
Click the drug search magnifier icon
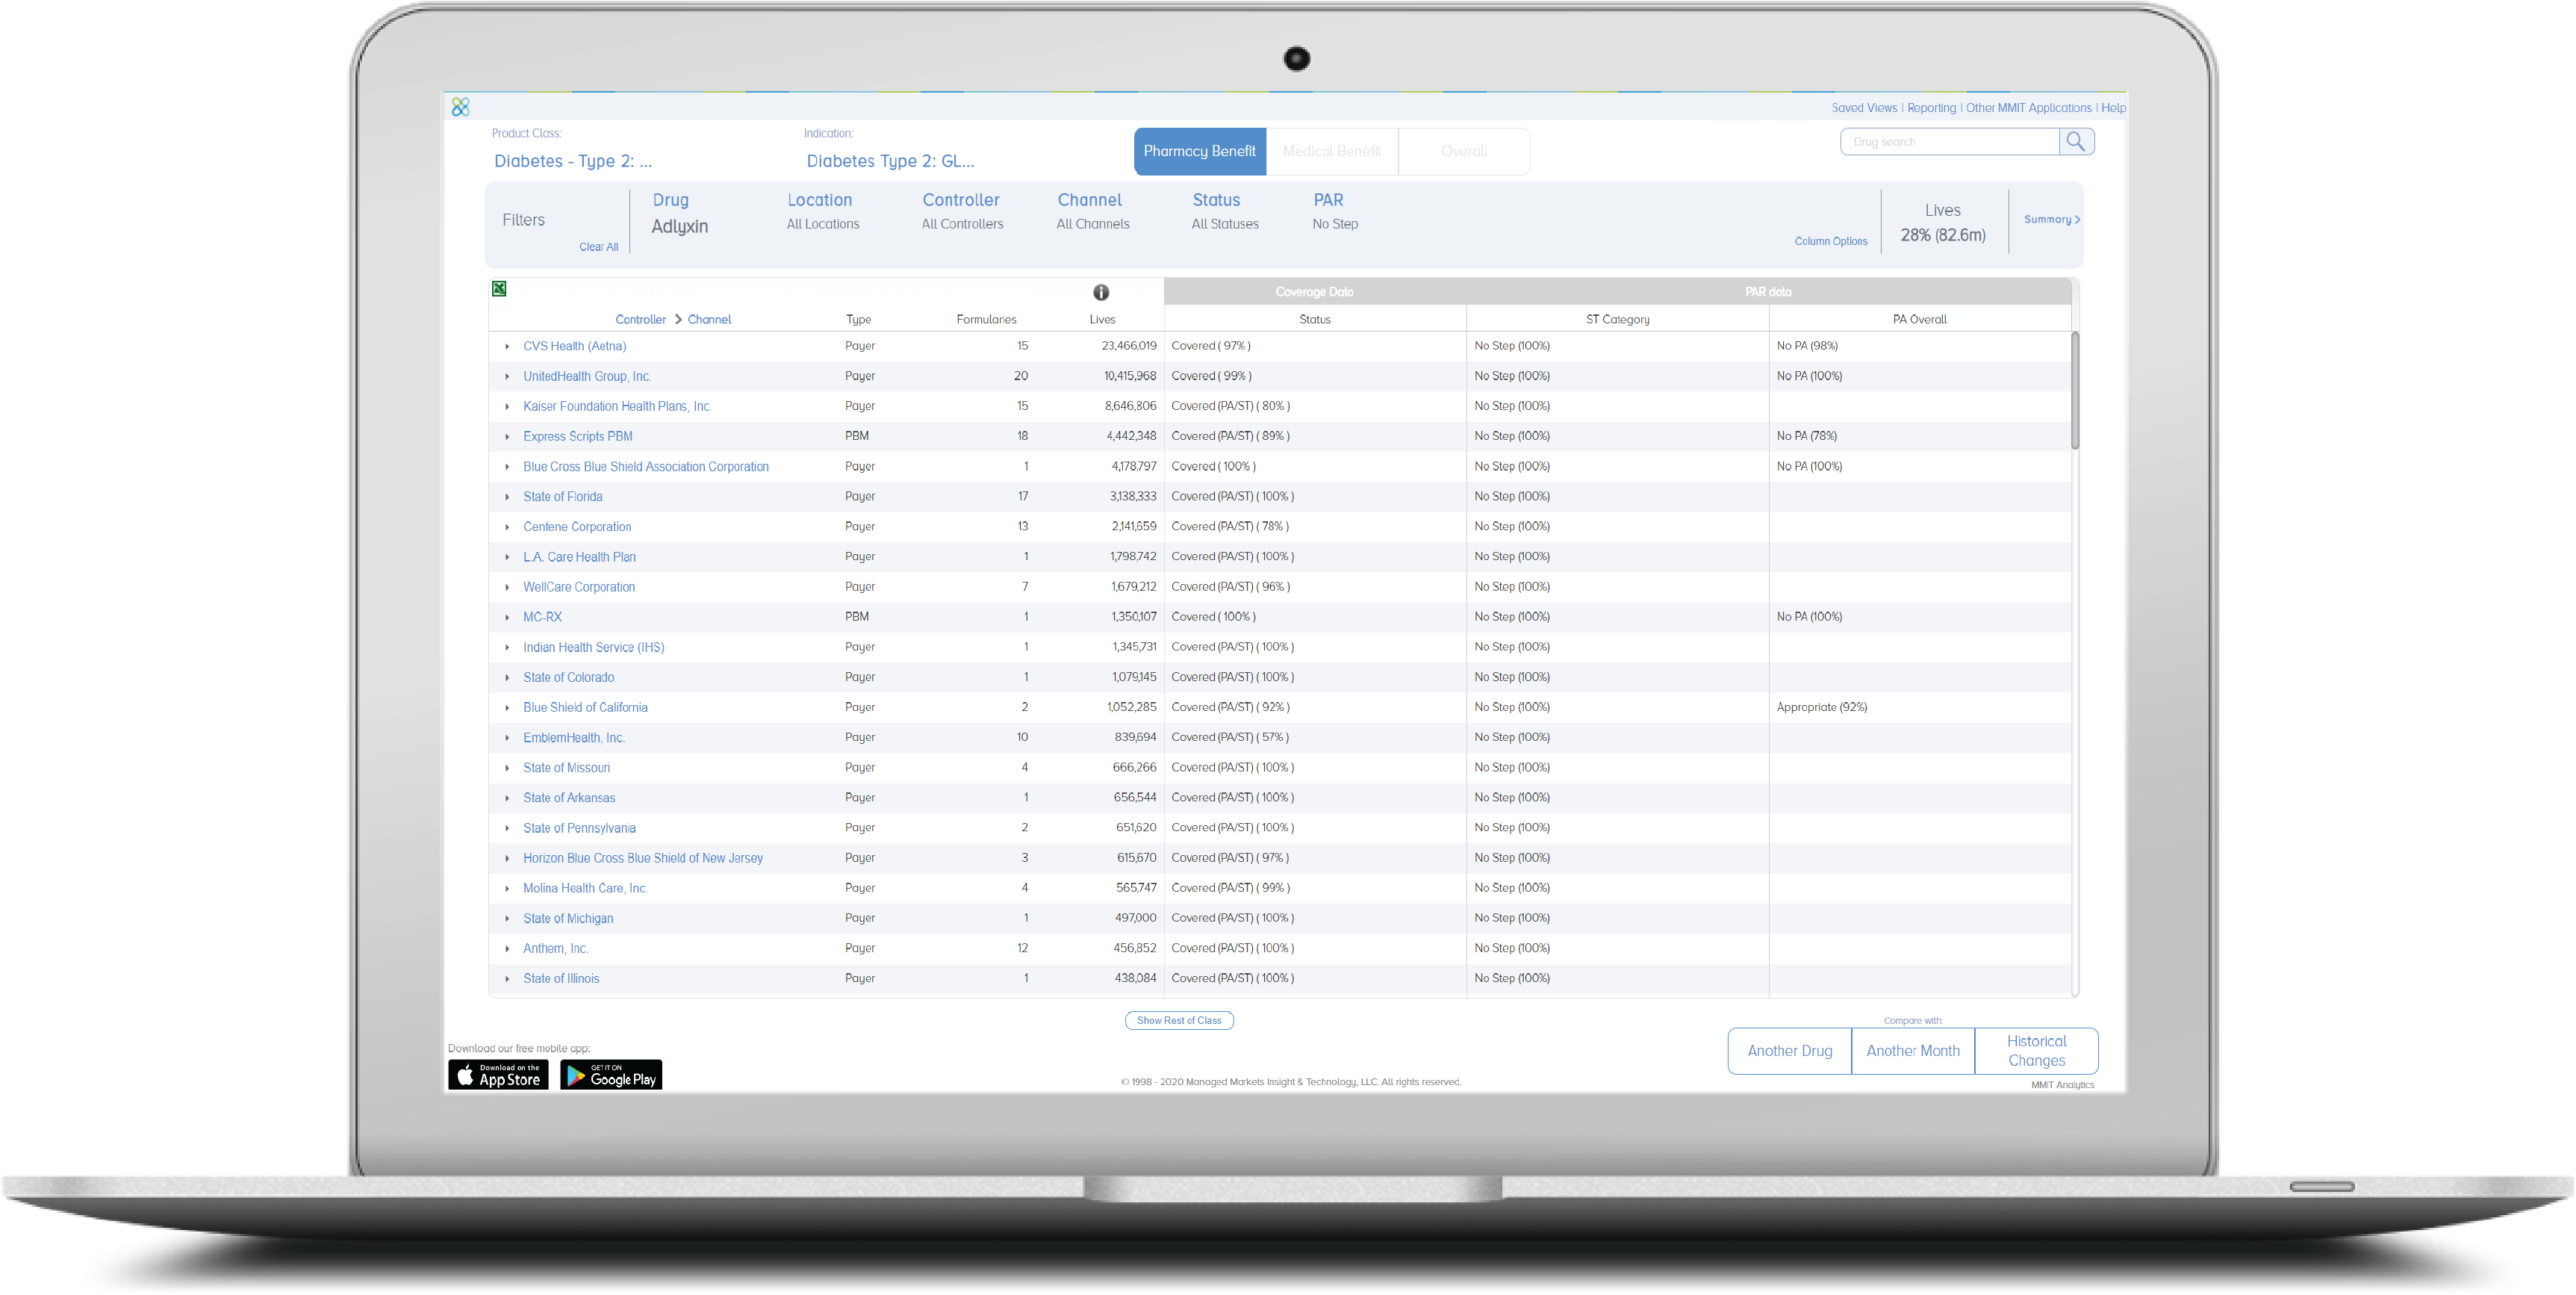point(2078,141)
